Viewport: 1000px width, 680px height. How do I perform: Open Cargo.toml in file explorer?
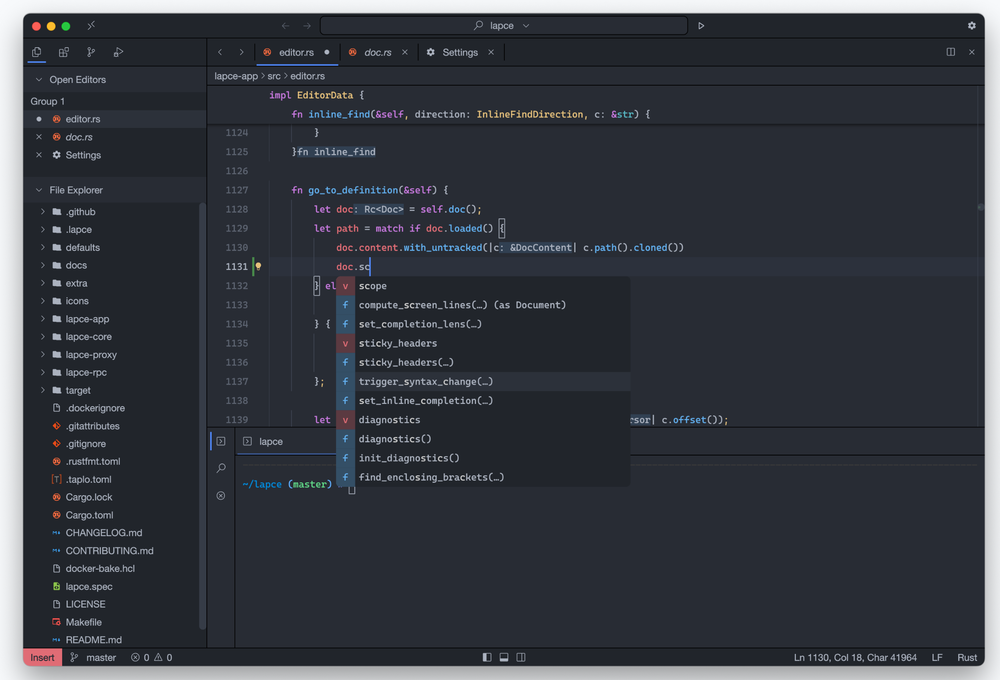click(x=89, y=515)
